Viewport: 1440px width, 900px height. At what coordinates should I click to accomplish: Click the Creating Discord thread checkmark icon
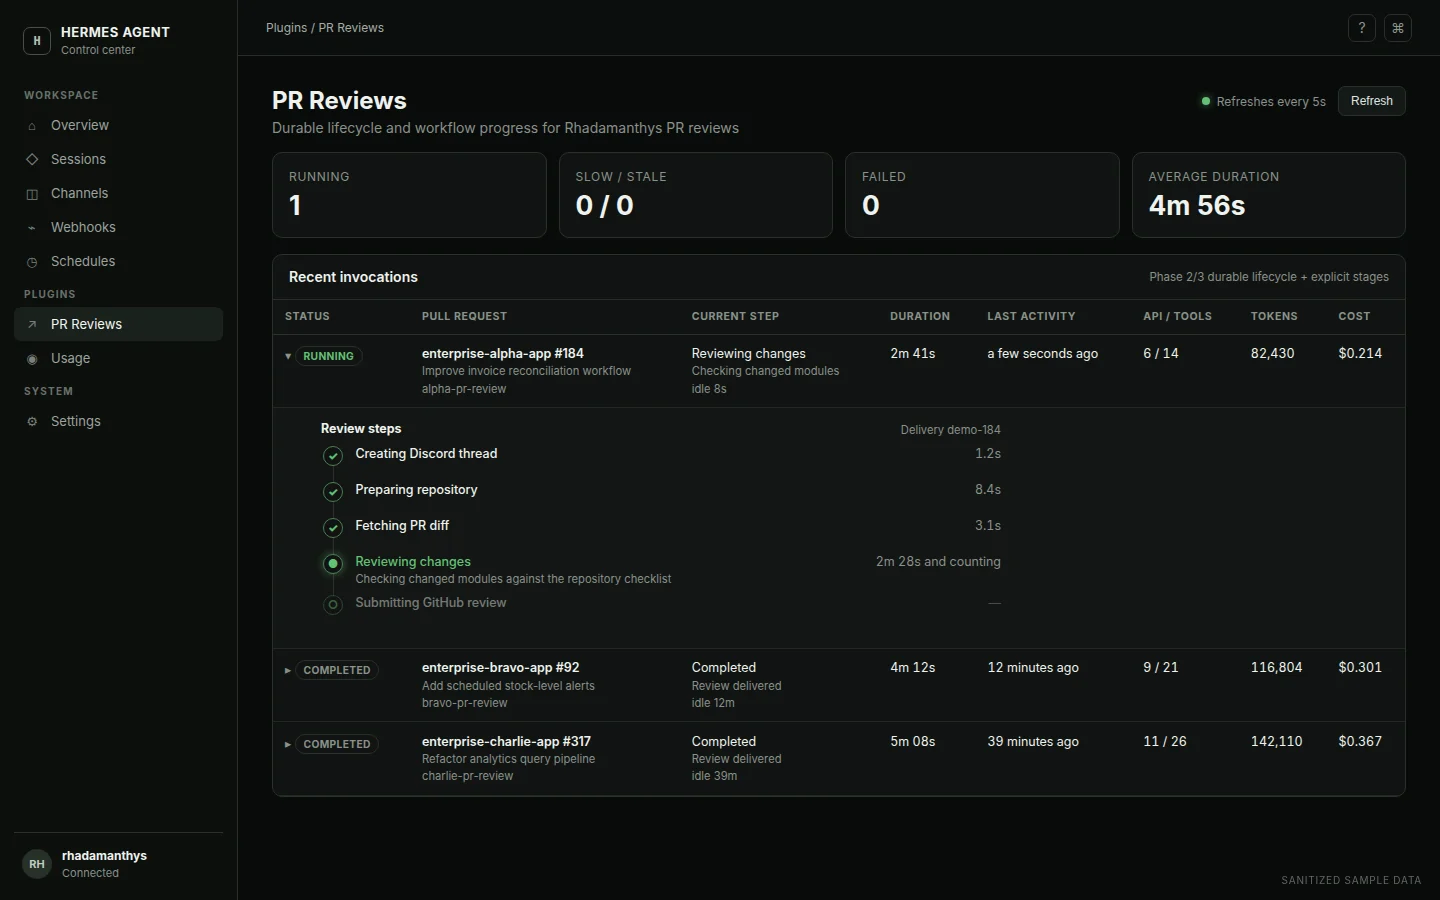(x=333, y=456)
